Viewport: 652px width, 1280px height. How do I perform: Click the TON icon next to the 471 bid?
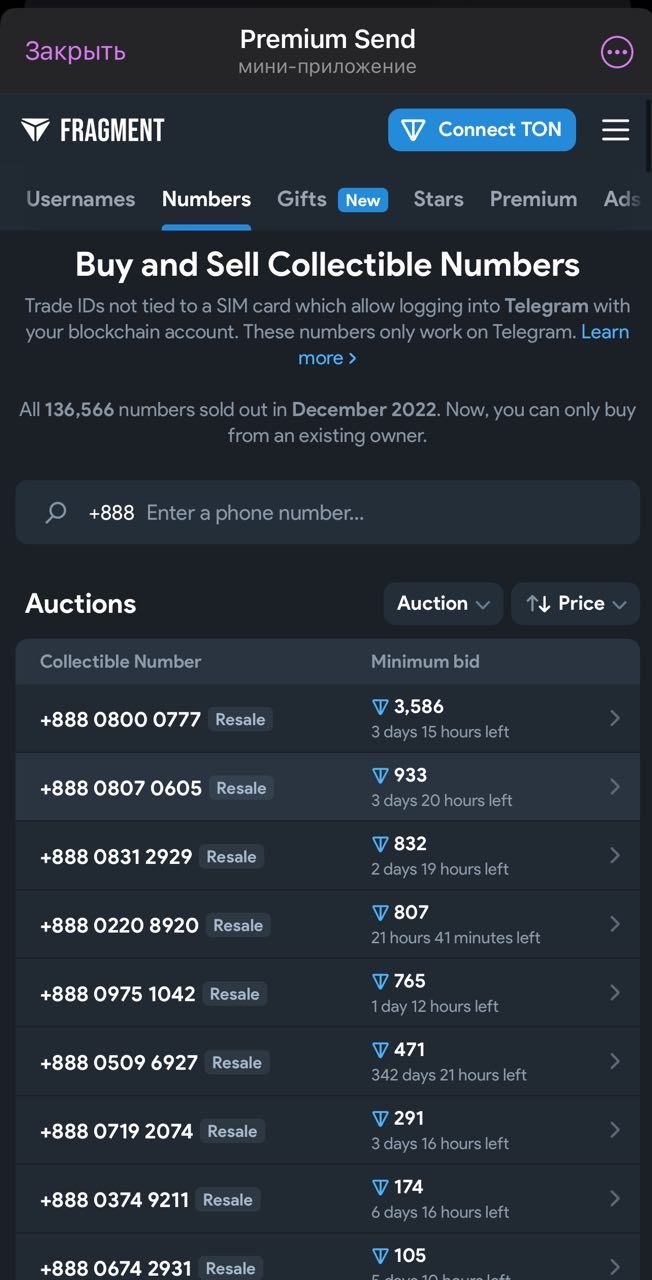[x=381, y=1050]
